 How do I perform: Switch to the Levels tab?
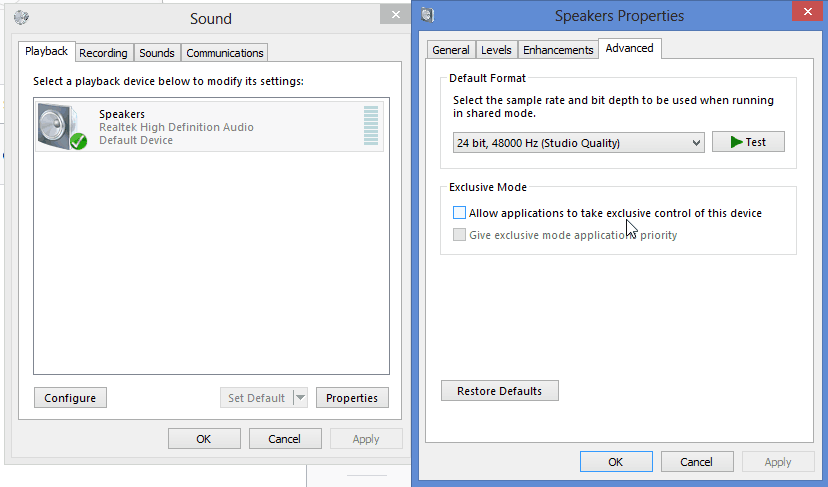(x=496, y=50)
